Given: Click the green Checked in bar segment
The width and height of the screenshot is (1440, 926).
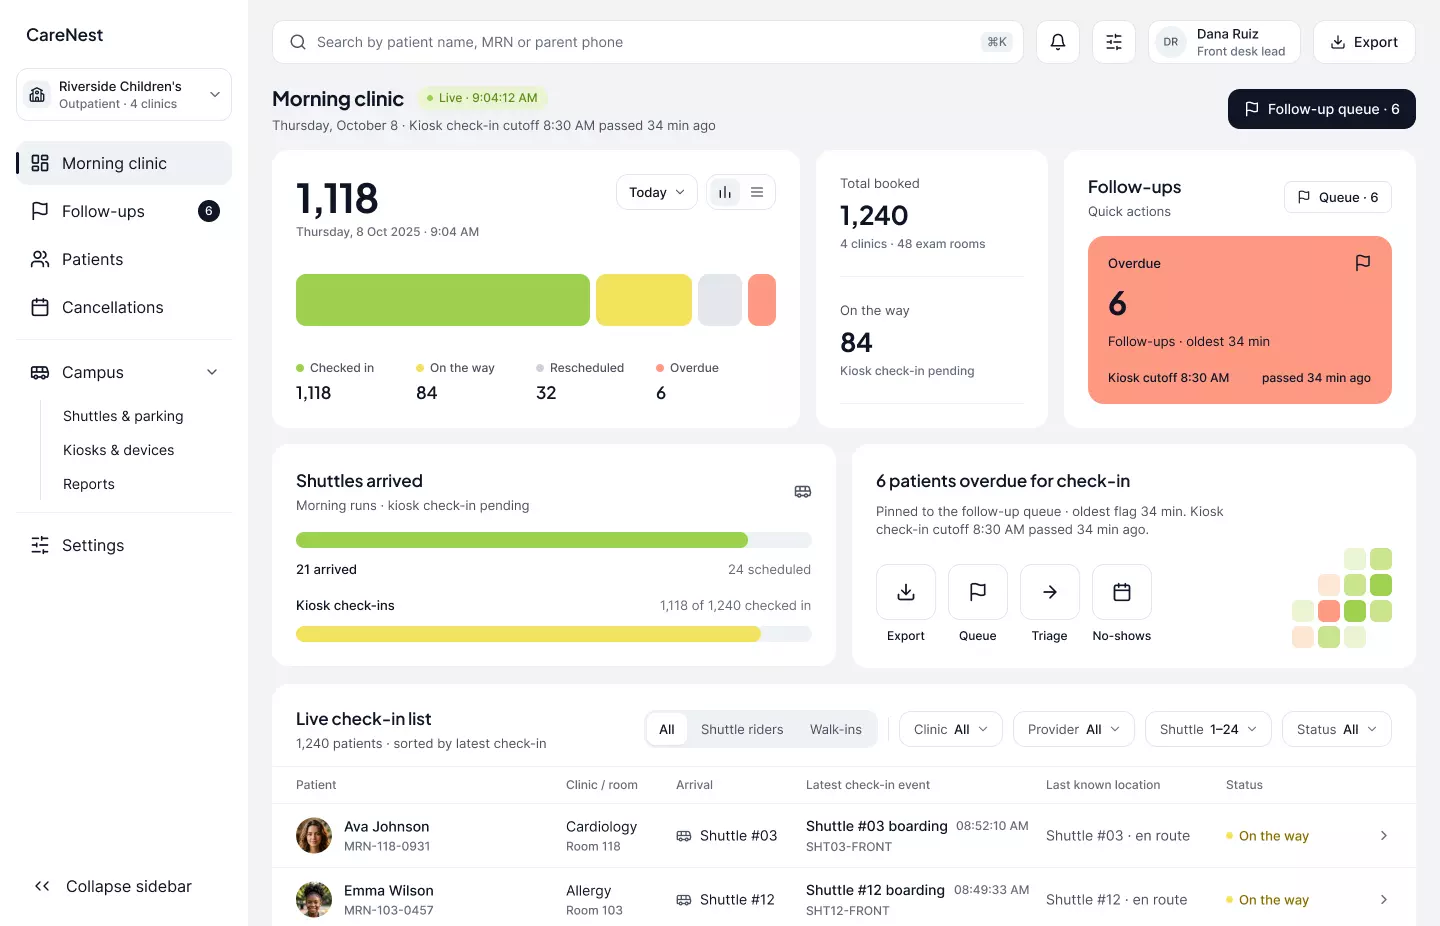Looking at the screenshot, I should [443, 300].
